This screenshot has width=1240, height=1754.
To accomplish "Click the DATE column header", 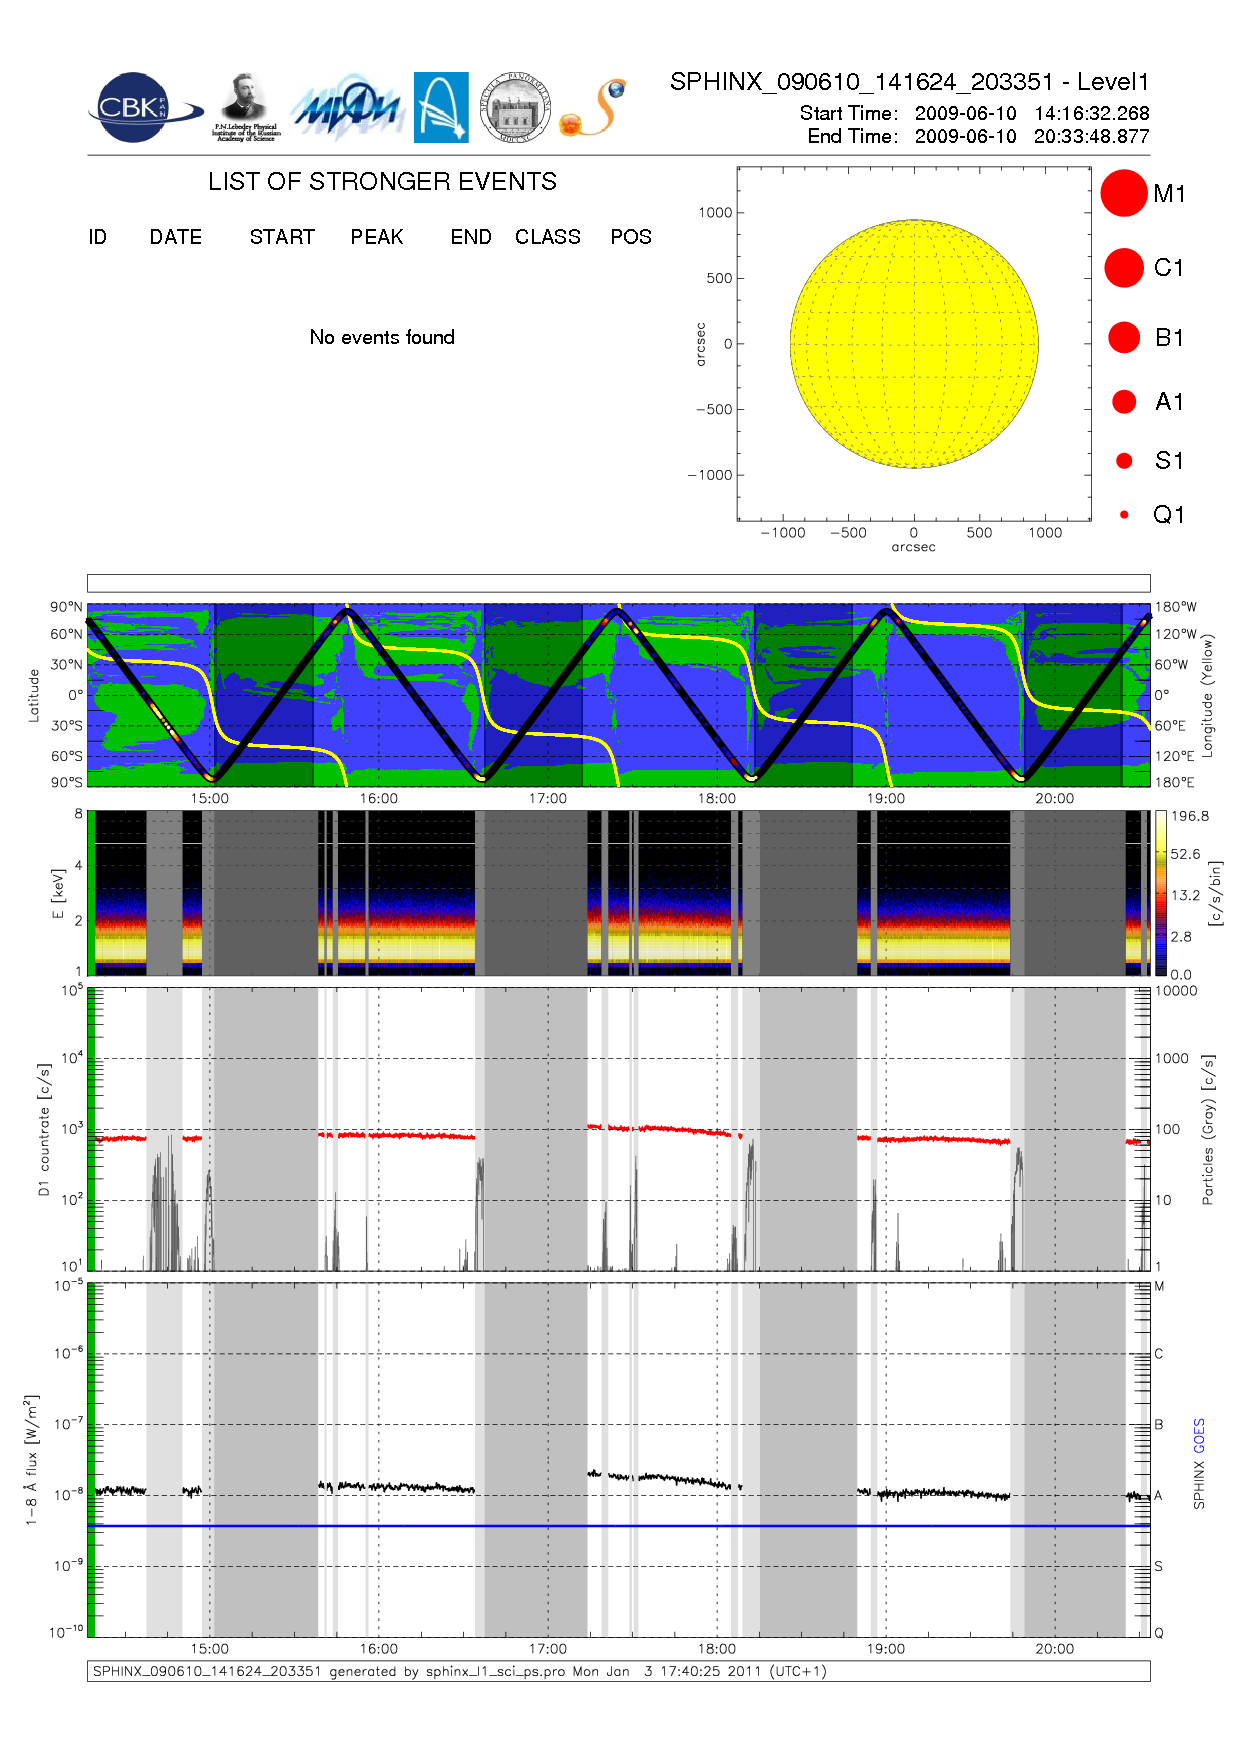I will tap(176, 237).
